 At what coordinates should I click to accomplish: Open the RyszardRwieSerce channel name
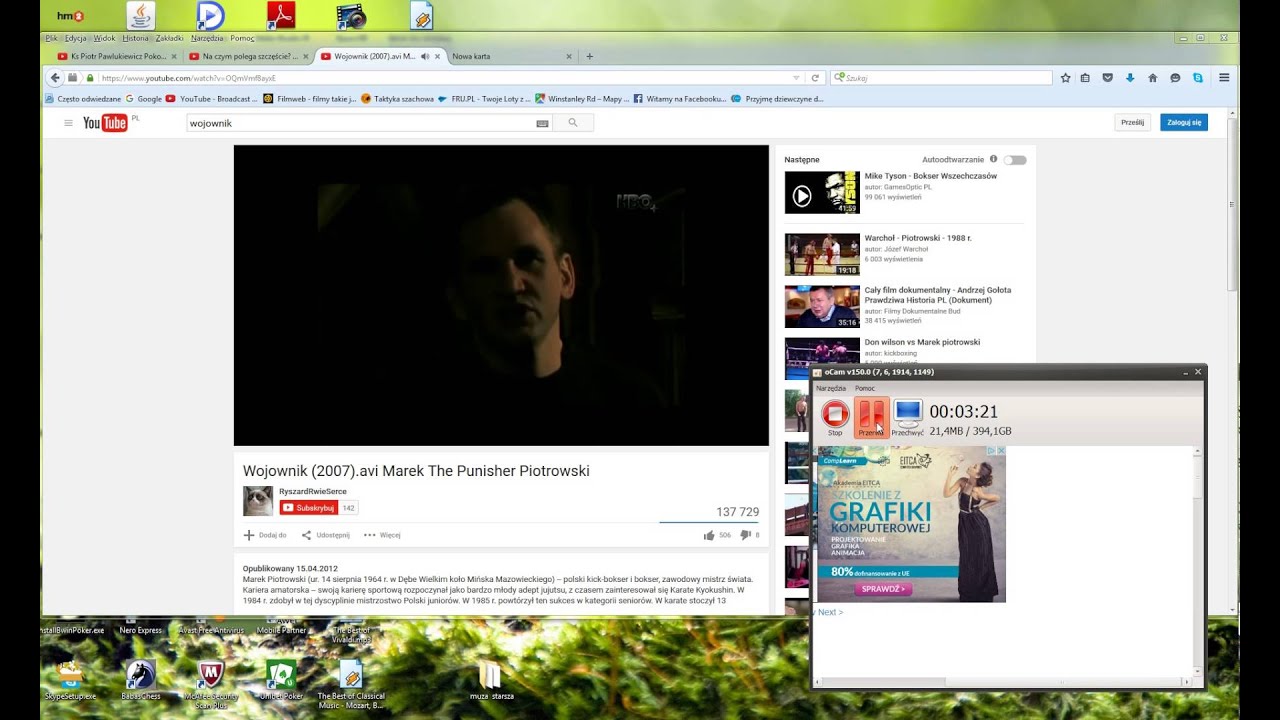point(313,491)
